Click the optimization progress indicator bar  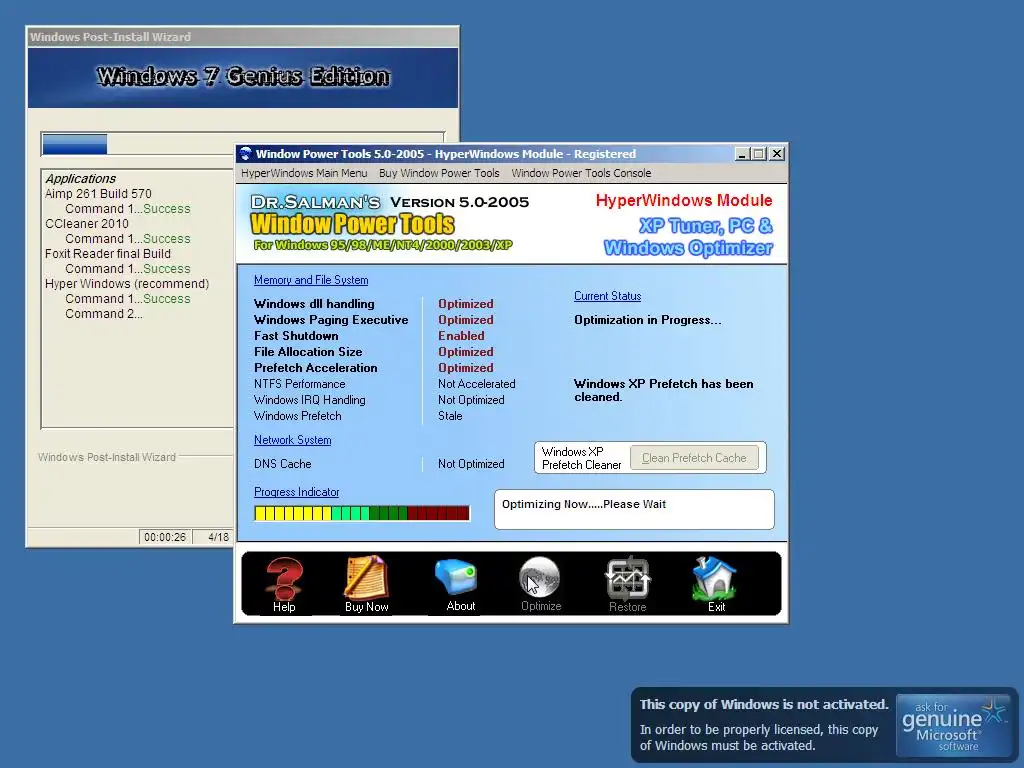(362, 513)
